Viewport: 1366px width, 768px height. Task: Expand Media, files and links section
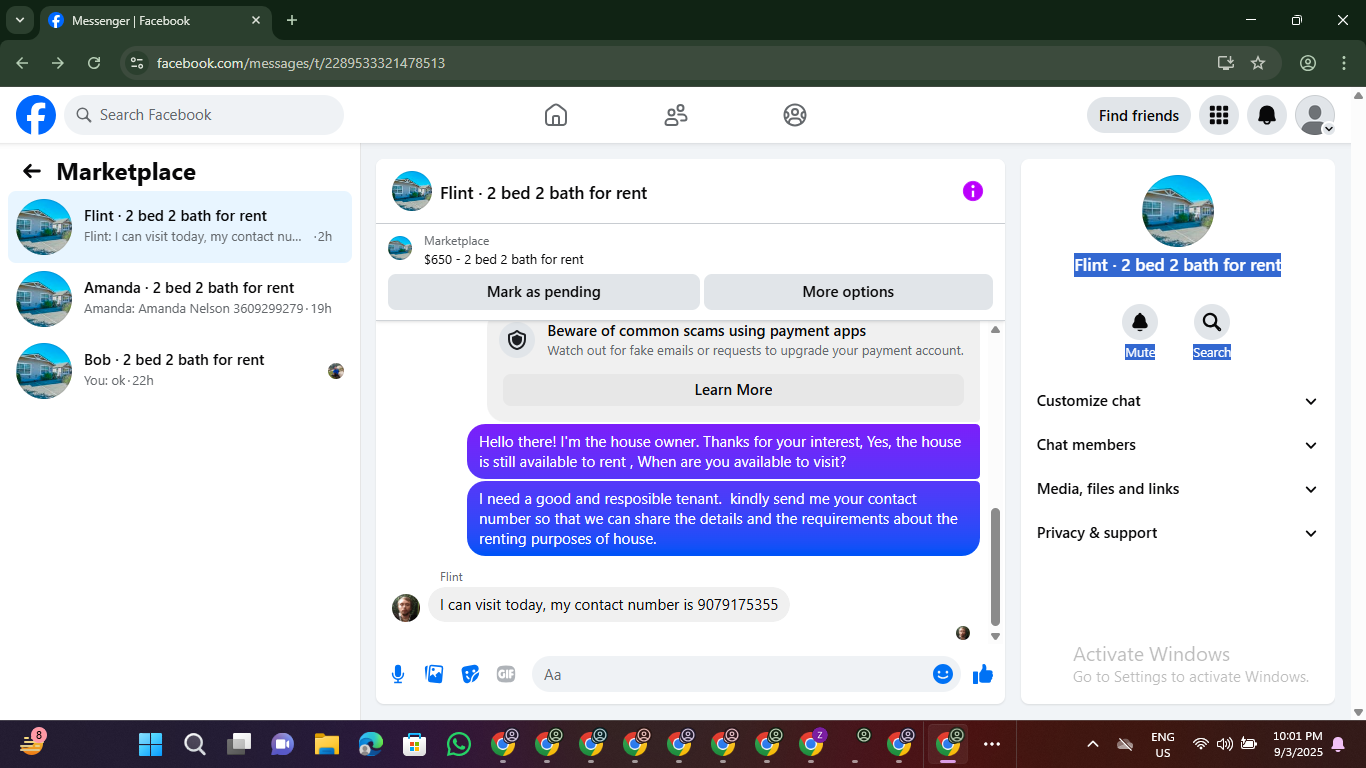1178,489
